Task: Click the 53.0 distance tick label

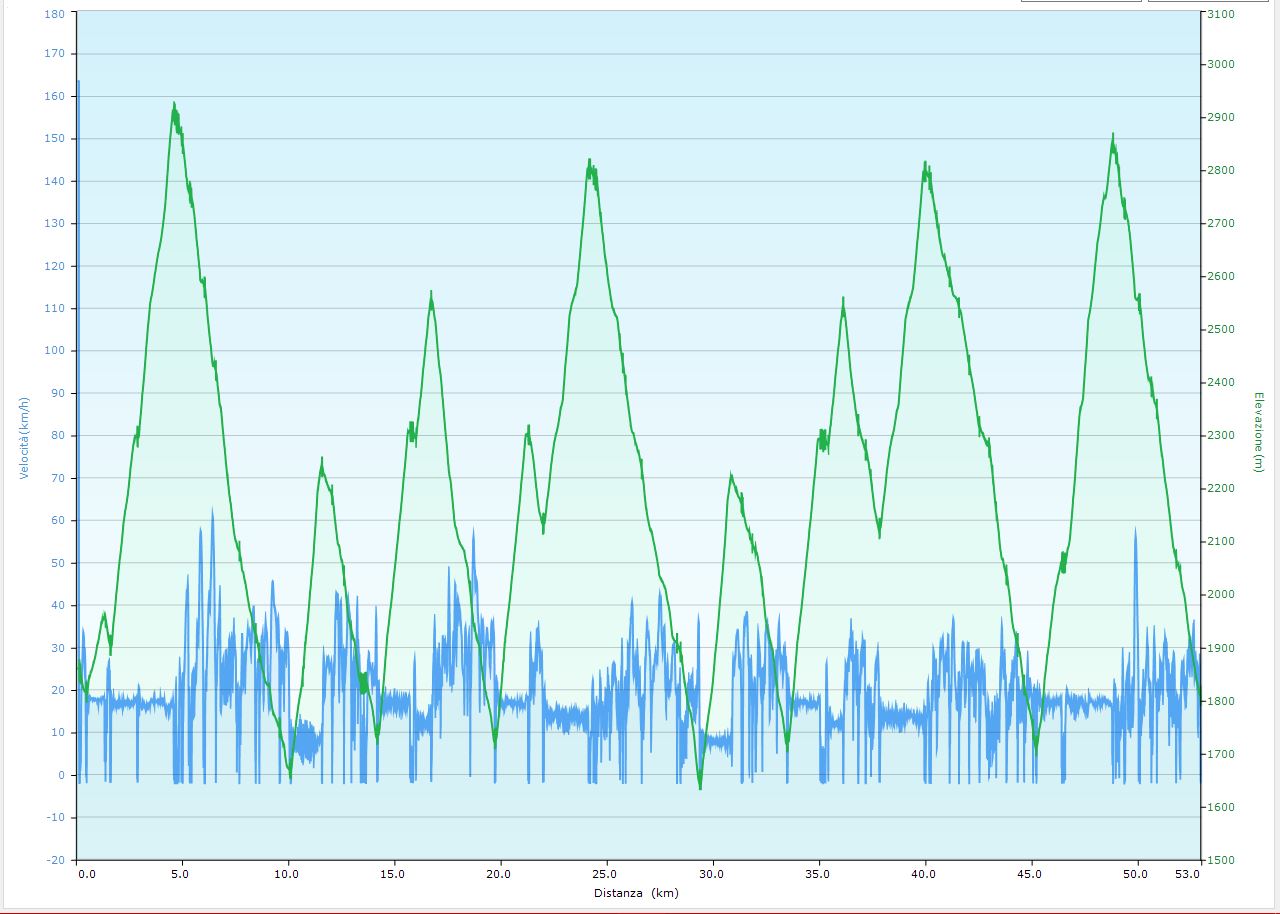Action: (x=1188, y=874)
